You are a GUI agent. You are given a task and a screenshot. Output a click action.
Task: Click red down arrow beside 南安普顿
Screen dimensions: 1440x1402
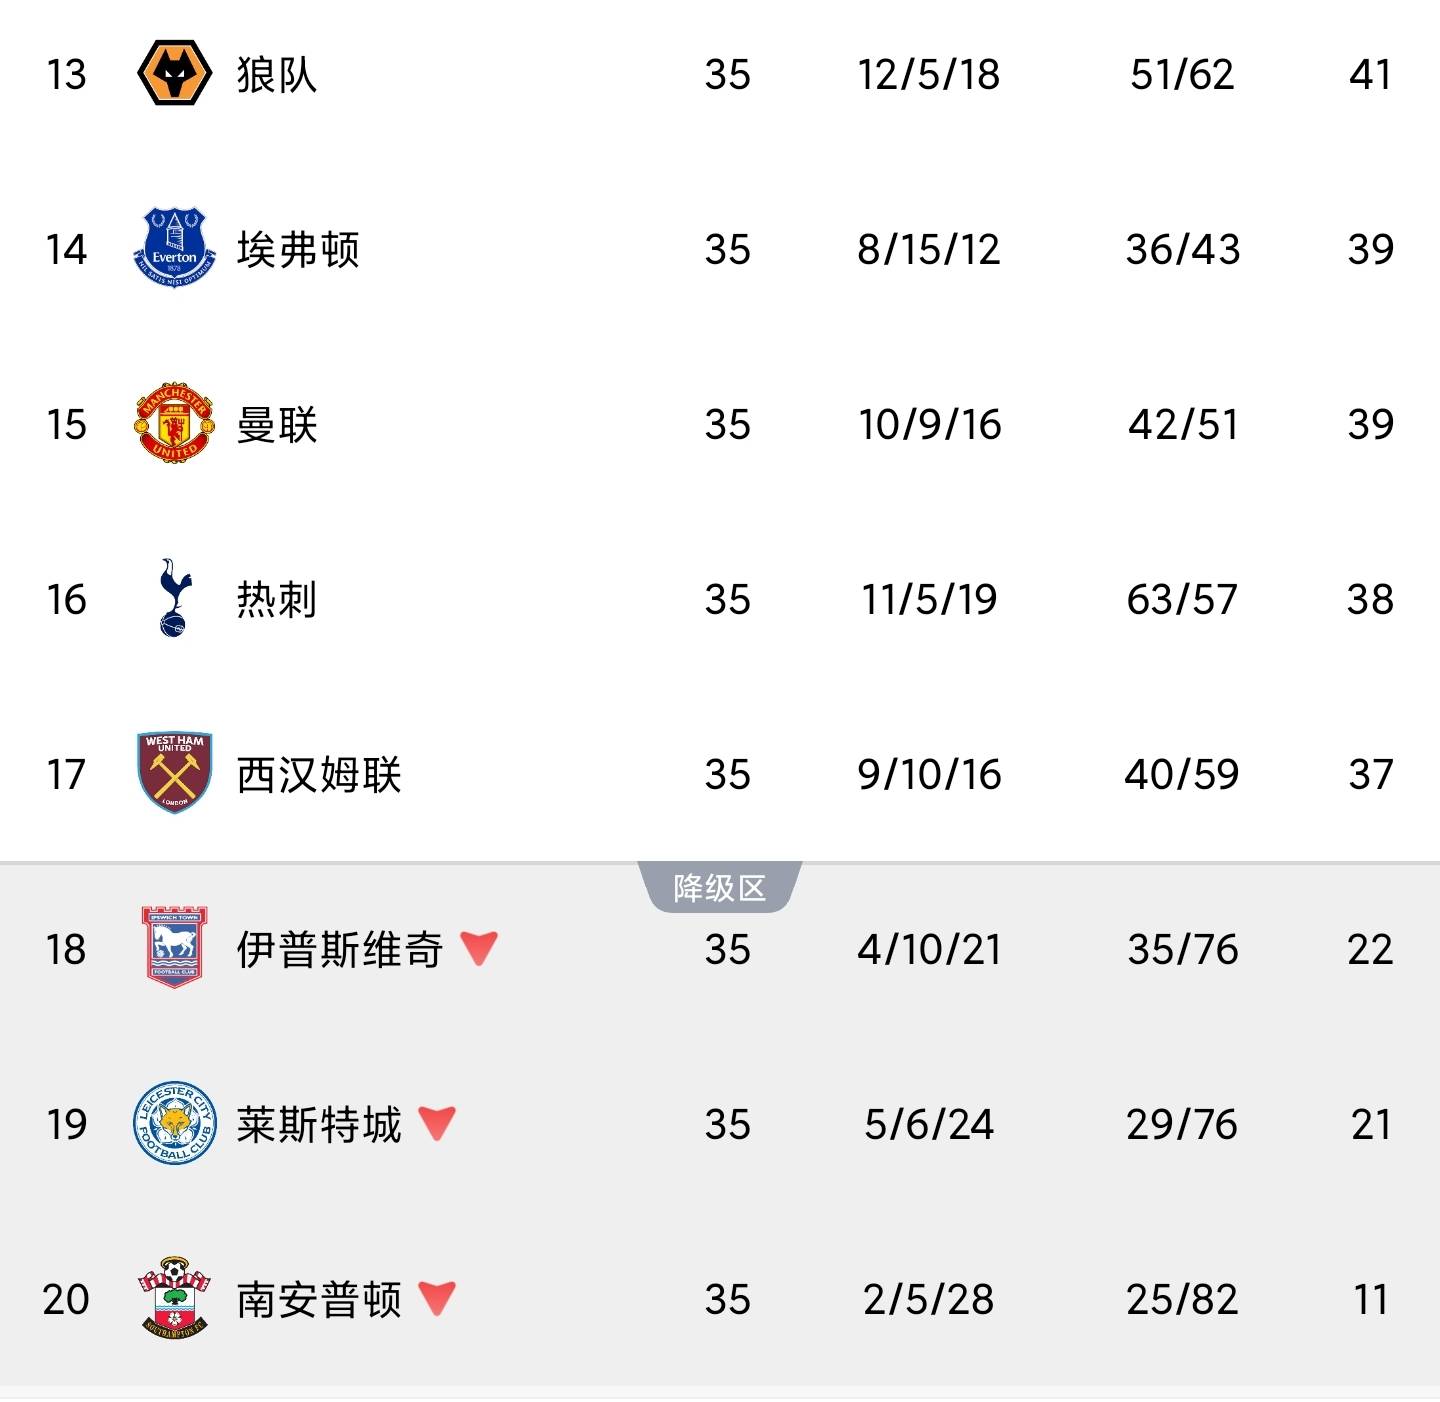click(437, 1298)
